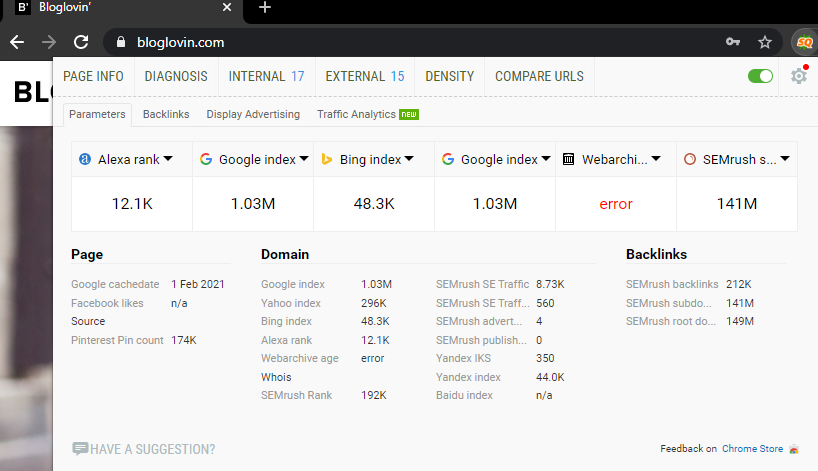This screenshot has height=471, width=818.
Task: Click the saved passwords key icon
Action: (x=733, y=42)
